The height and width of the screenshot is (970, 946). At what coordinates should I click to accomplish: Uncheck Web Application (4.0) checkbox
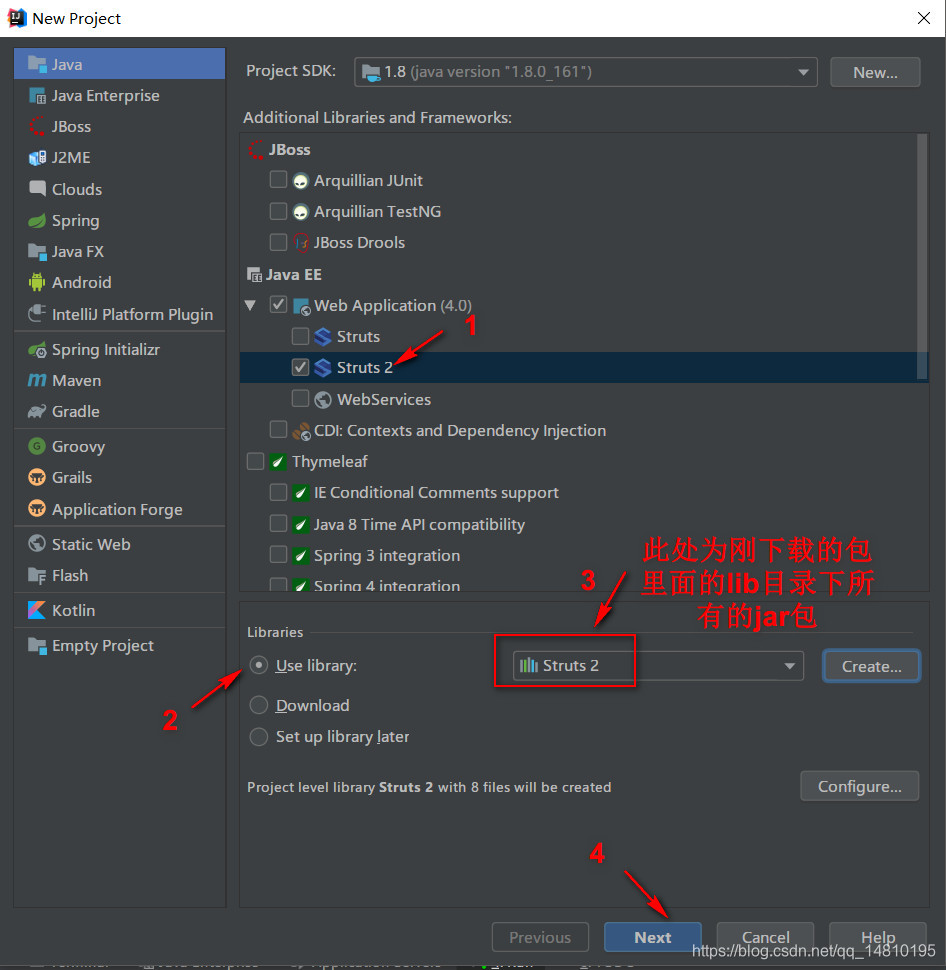[x=278, y=304]
